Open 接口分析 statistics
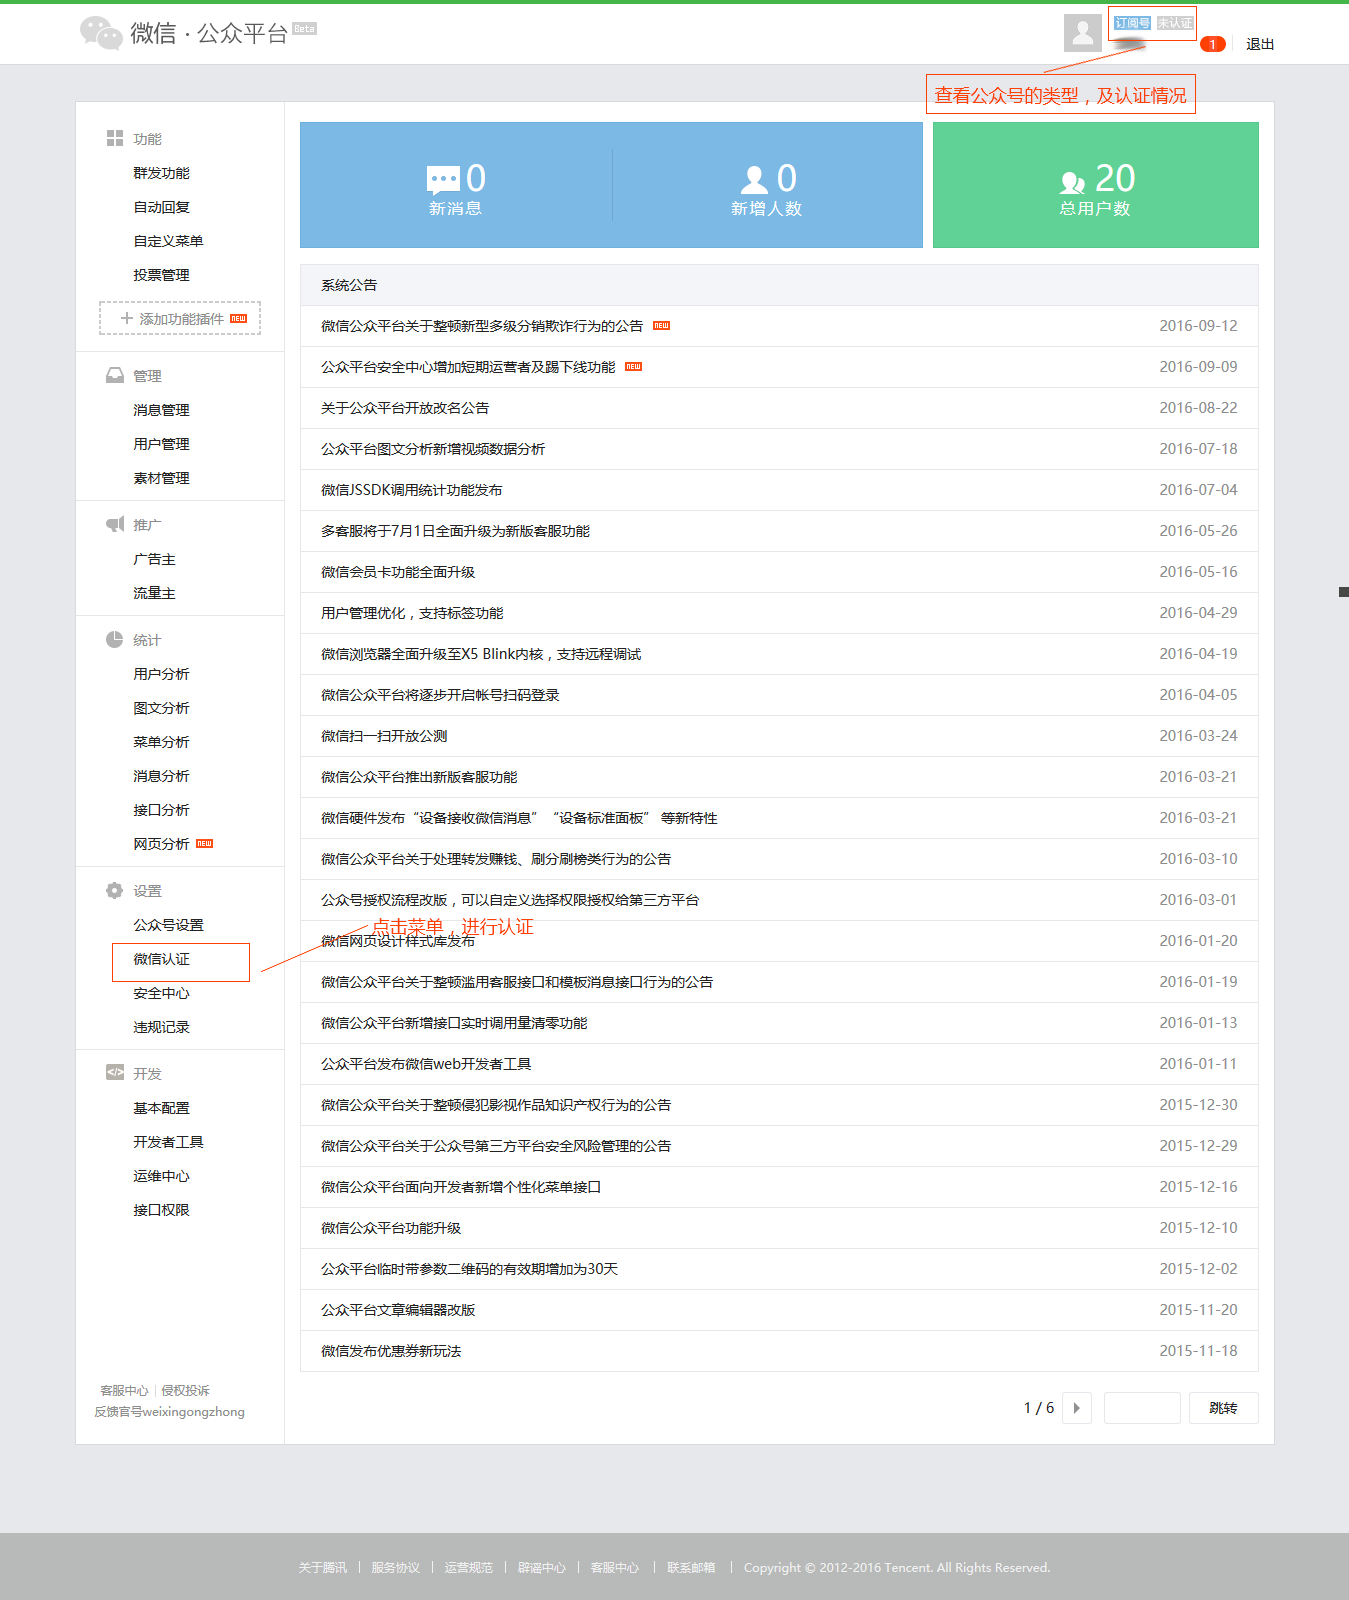 coord(161,810)
